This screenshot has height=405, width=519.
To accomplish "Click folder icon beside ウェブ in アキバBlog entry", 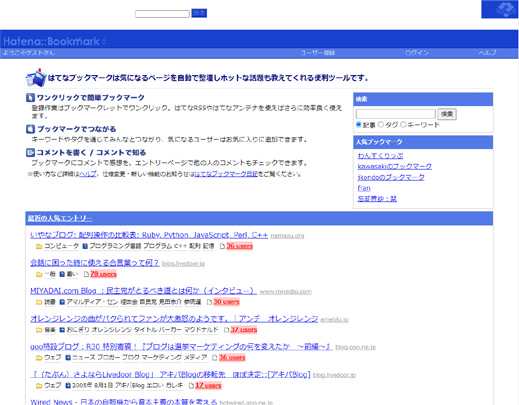I will tap(39, 386).
